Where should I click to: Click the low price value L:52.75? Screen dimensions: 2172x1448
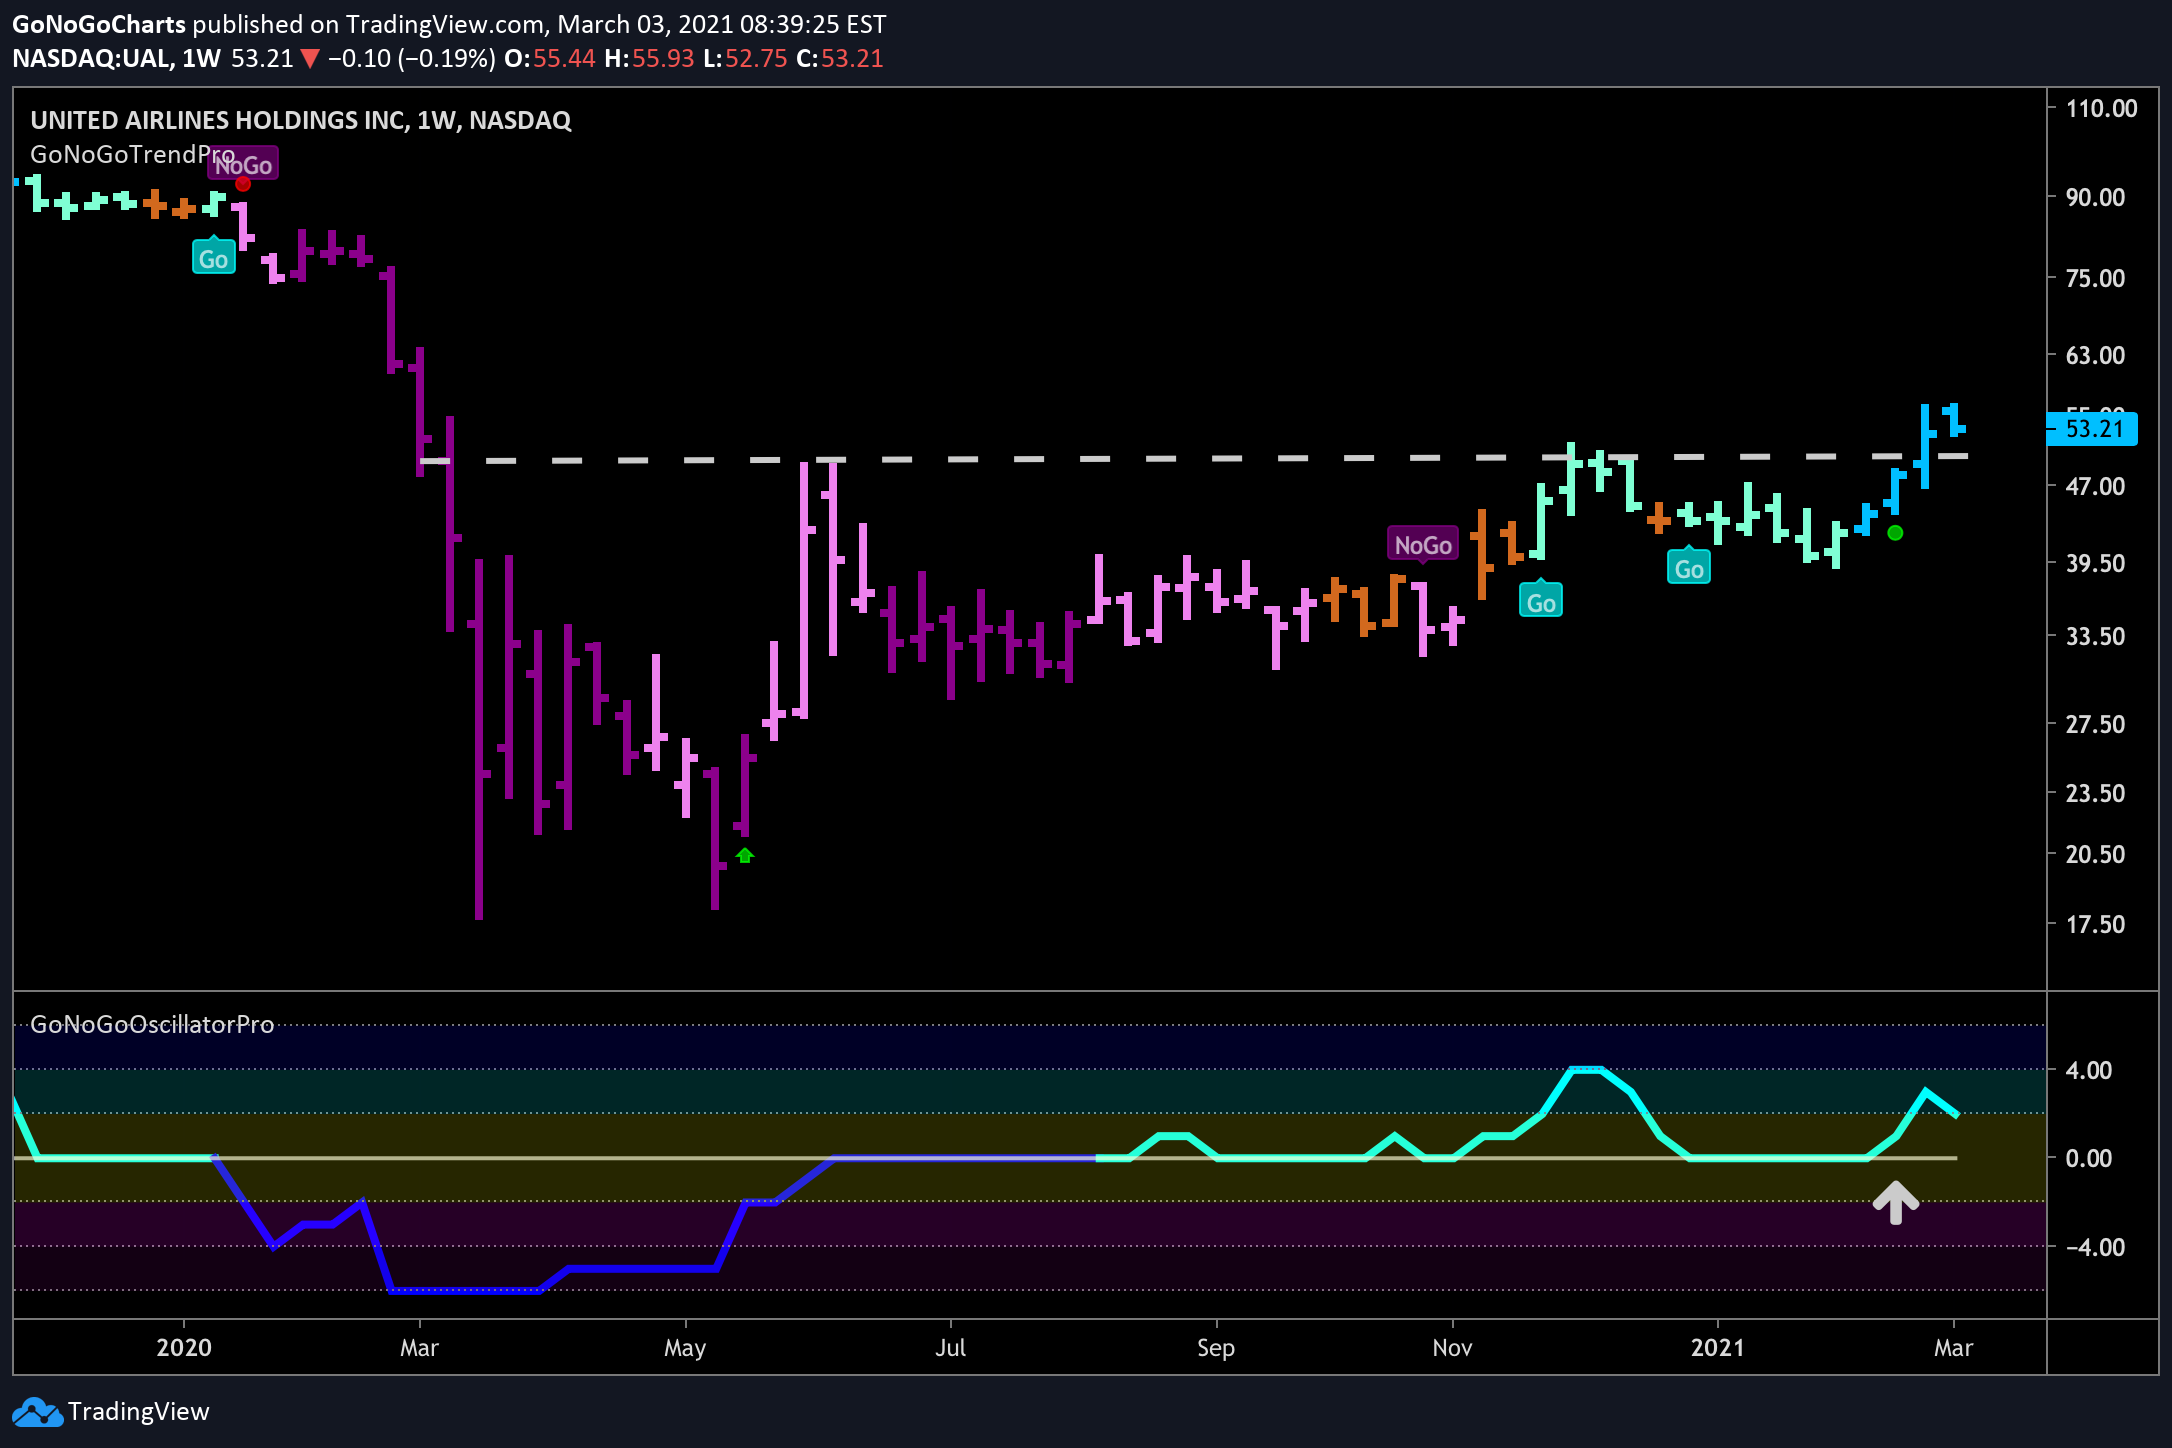[x=745, y=59]
